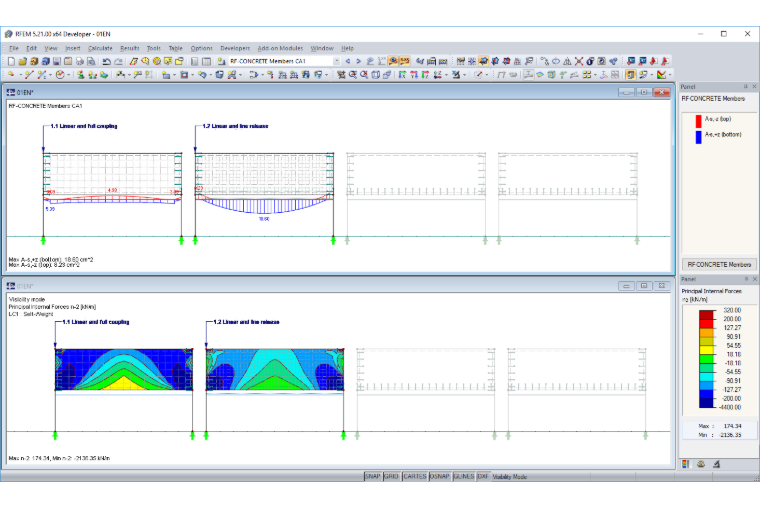Click the clock icon in the second toolbar
Image resolution: width=760 pixels, height=508 pixels.
[x=60, y=75]
